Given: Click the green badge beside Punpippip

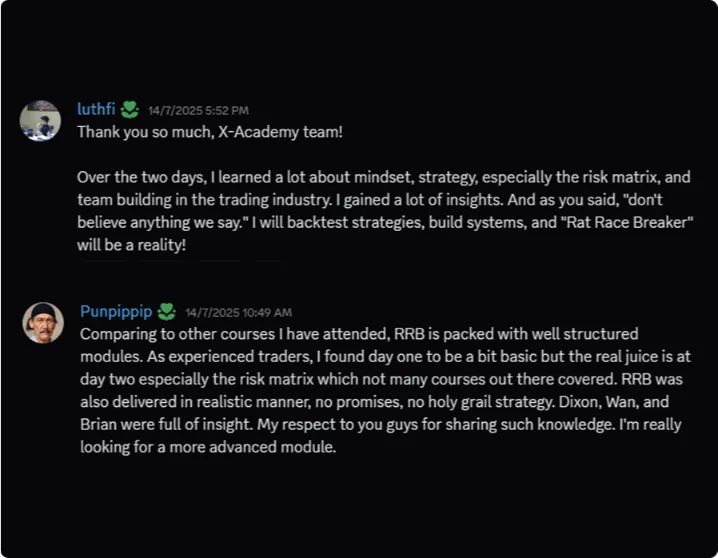Looking at the screenshot, I should coord(167,312).
